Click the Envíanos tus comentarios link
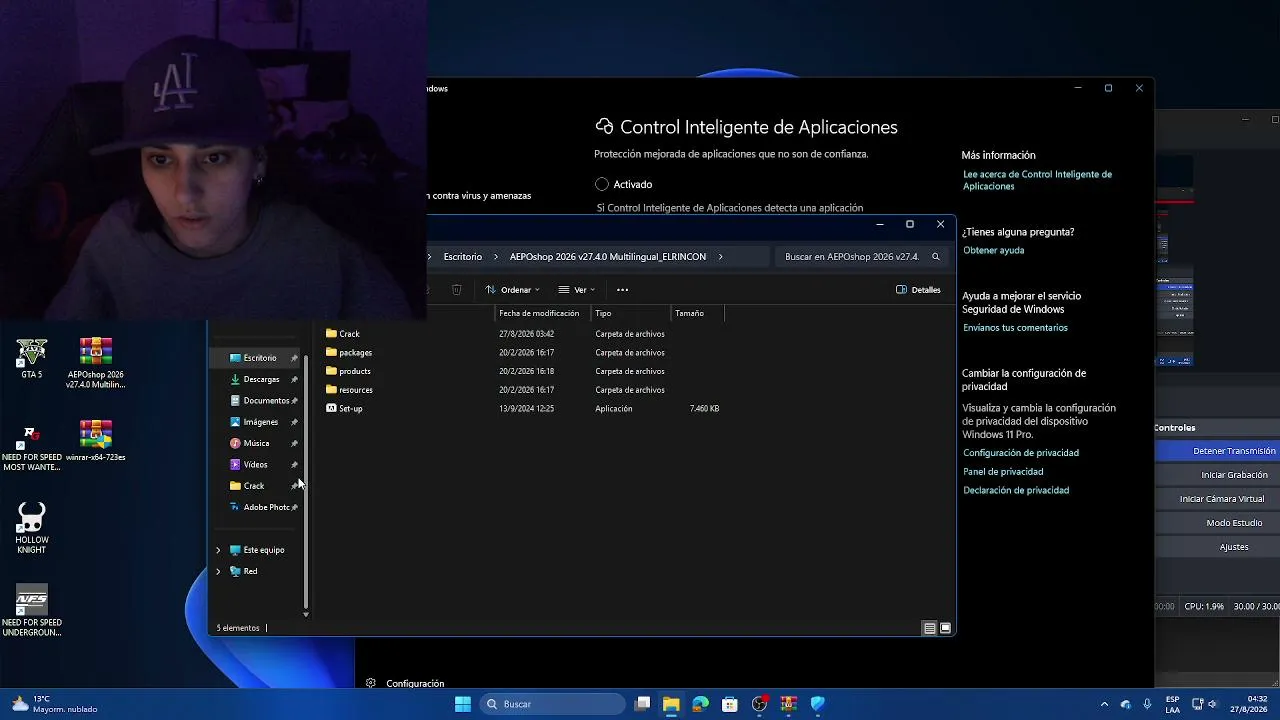1280x720 pixels. click(1015, 328)
